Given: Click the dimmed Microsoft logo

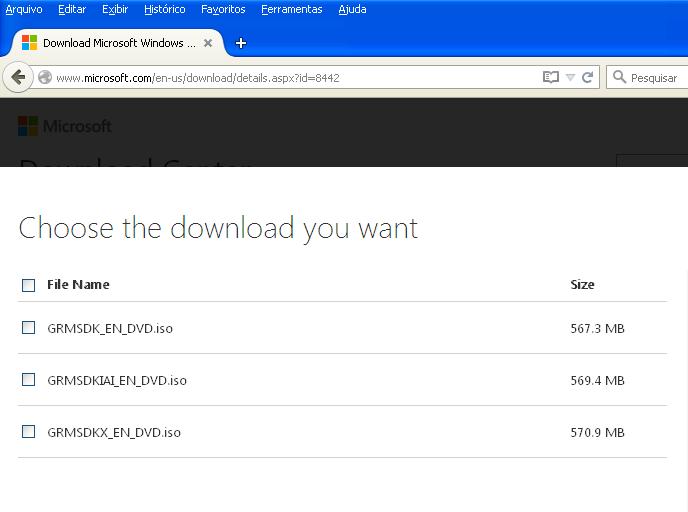Looking at the screenshot, I should [x=64, y=126].
